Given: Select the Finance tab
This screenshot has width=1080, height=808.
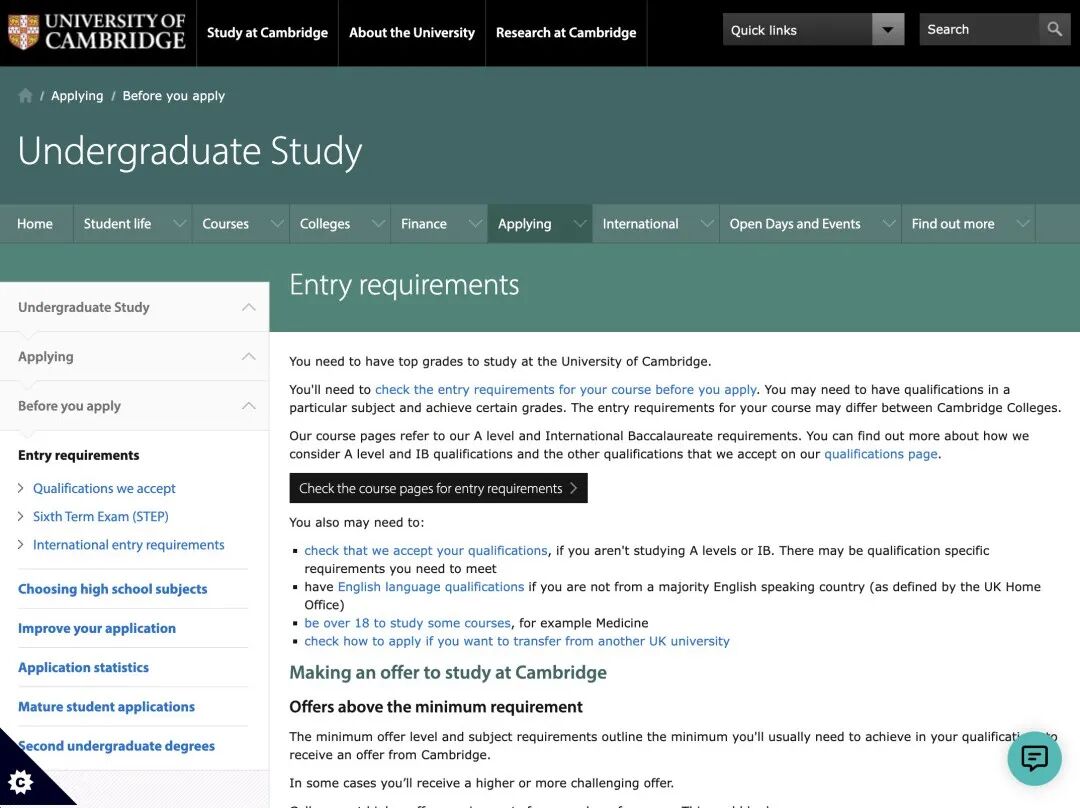Looking at the screenshot, I should tap(424, 223).
